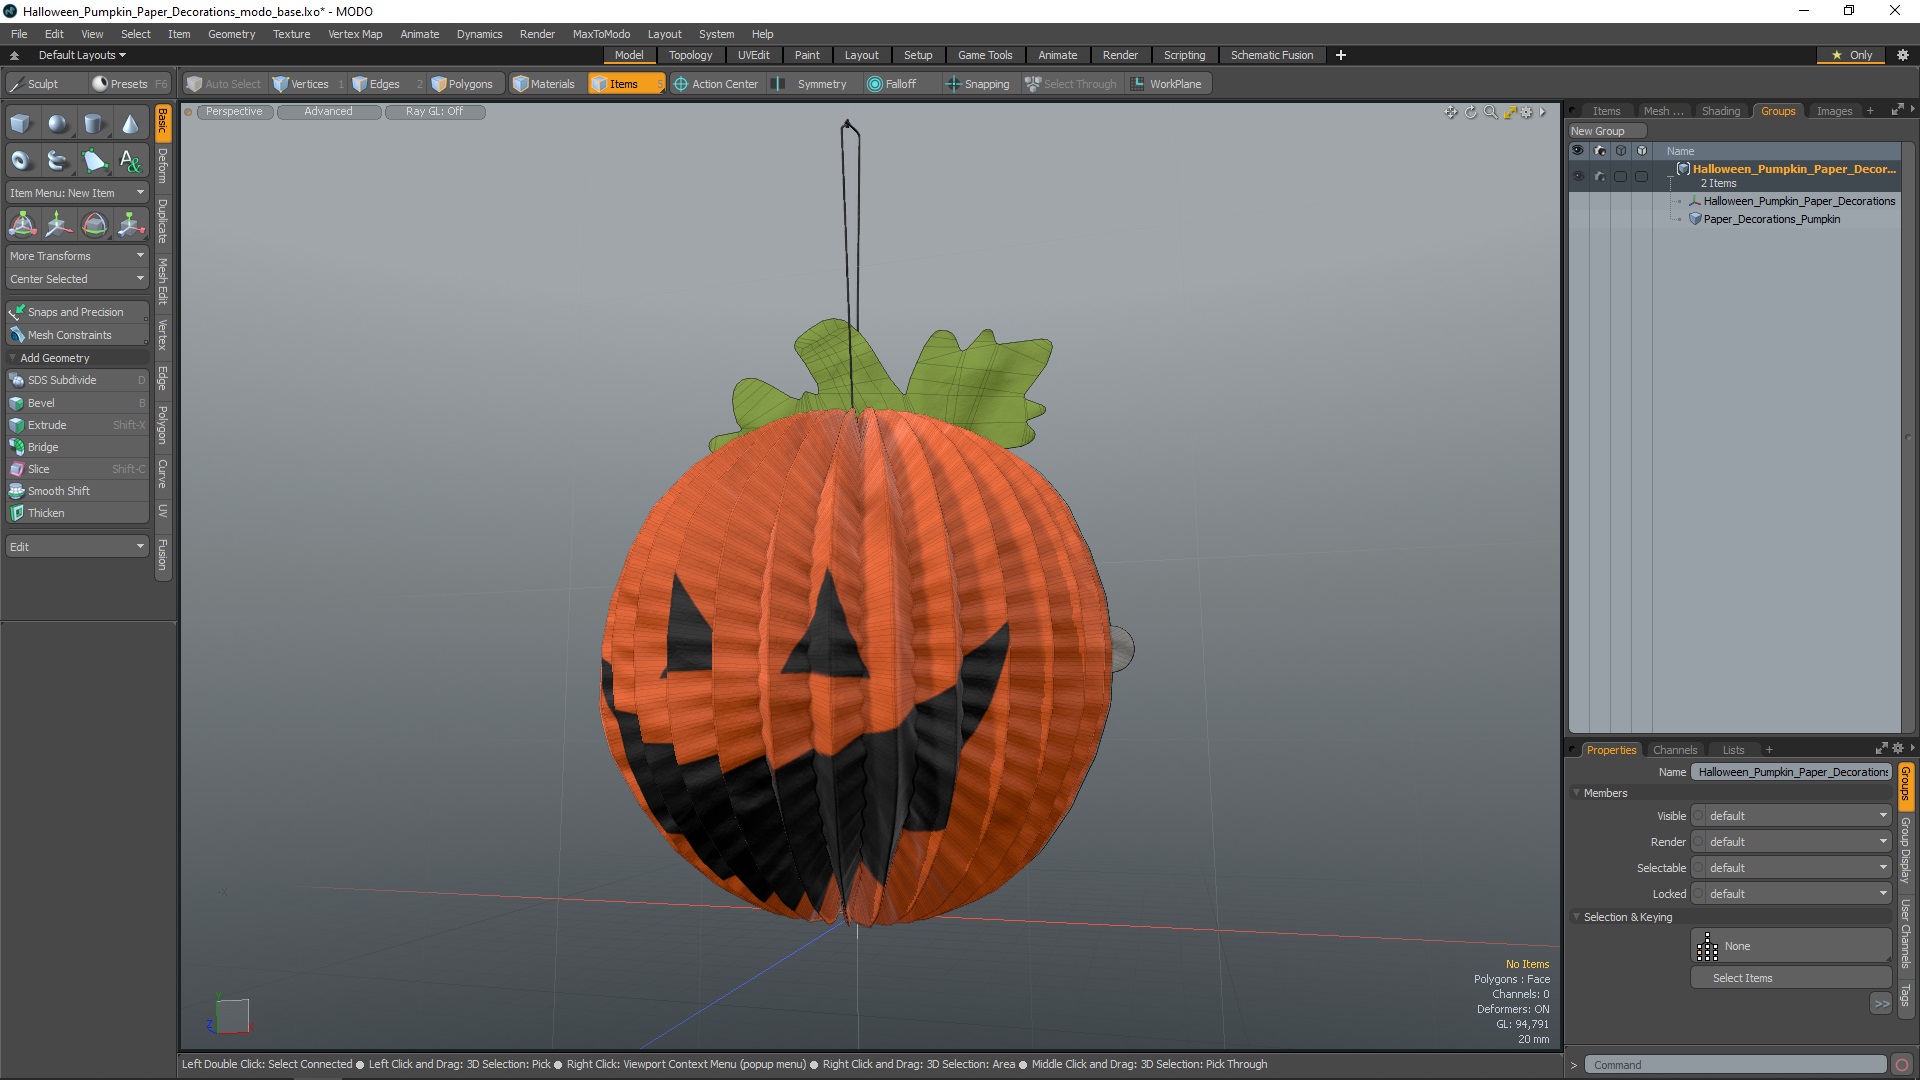Open layout settings gear at top right
The height and width of the screenshot is (1080, 1920).
(1903, 55)
